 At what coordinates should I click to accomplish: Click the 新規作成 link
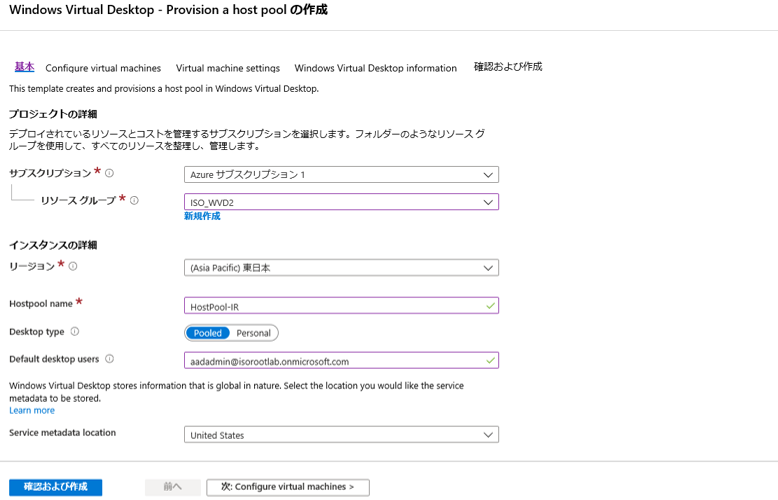pyautogui.click(x=202, y=216)
